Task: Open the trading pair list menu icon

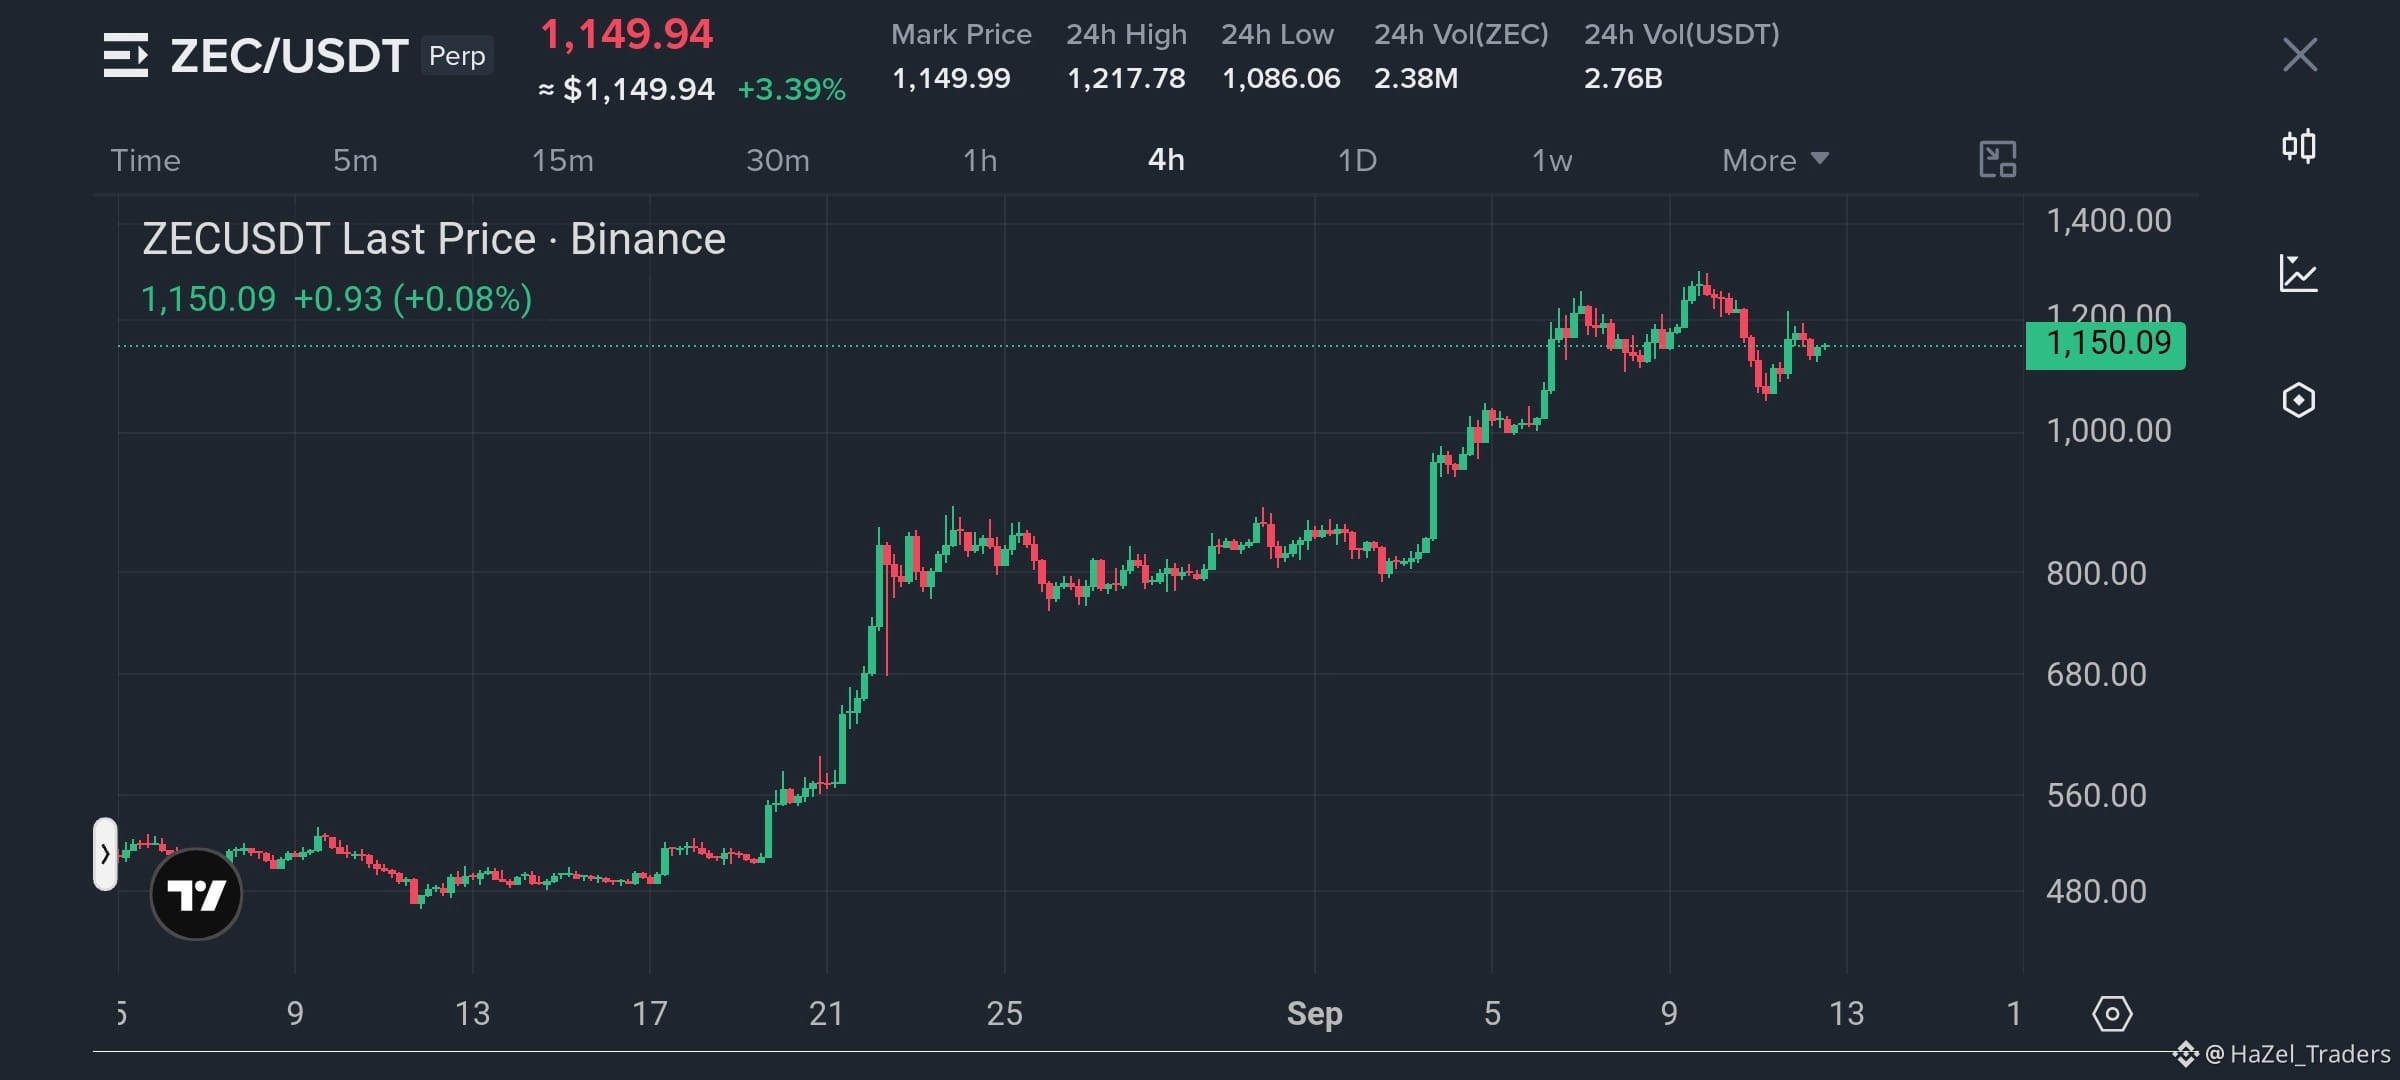Action: tap(126, 55)
